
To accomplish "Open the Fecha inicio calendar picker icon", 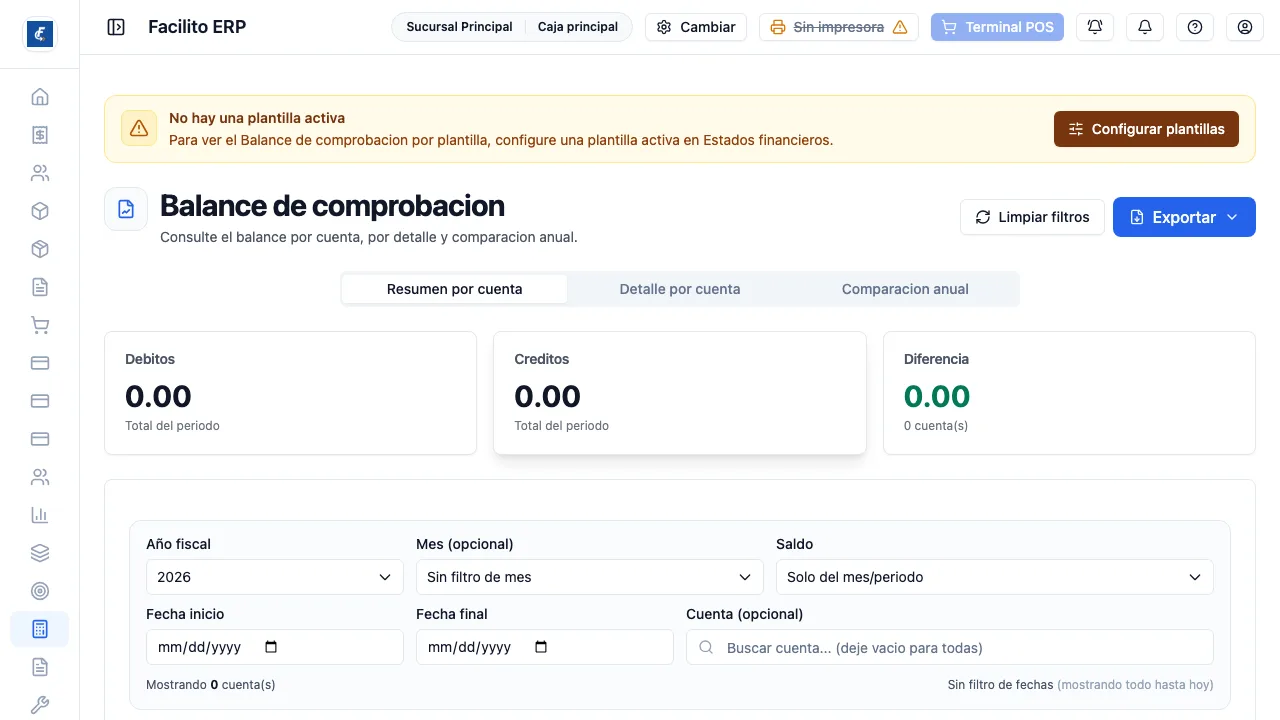I will coord(271,647).
